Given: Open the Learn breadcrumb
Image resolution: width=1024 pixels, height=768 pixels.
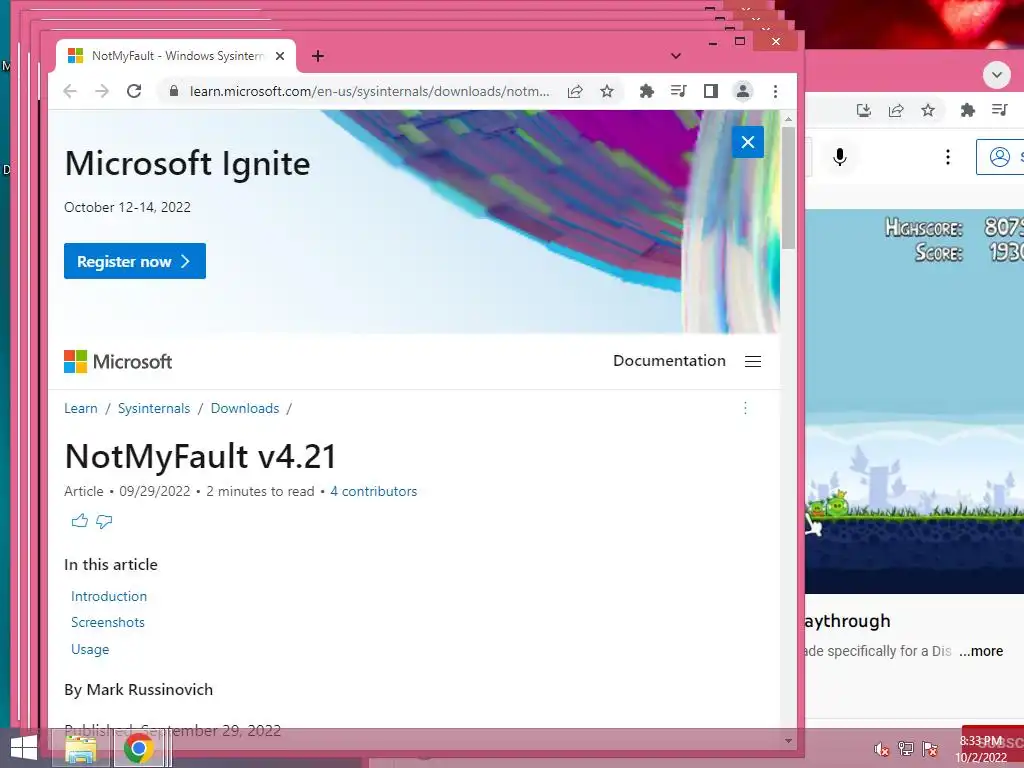Looking at the screenshot, I should click(x=80, y=408).
